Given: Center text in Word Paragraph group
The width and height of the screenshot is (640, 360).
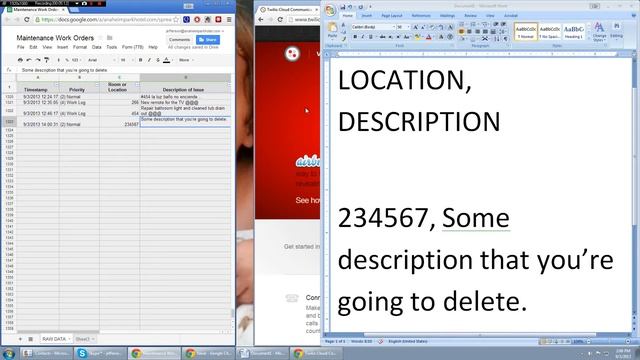Looking at the screenshot, I should pos(469,31).
